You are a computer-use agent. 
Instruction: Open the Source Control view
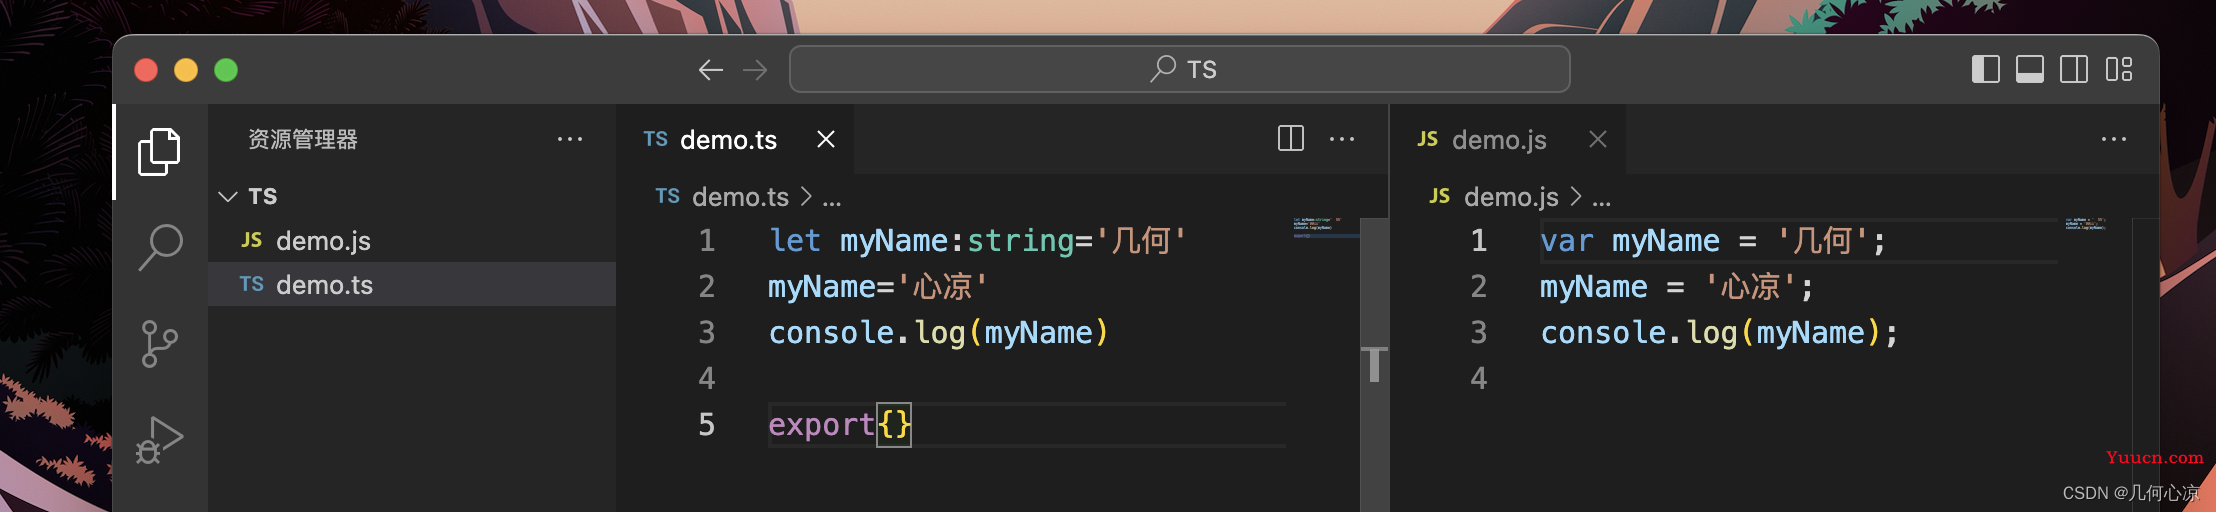click(x=159, y=344)
